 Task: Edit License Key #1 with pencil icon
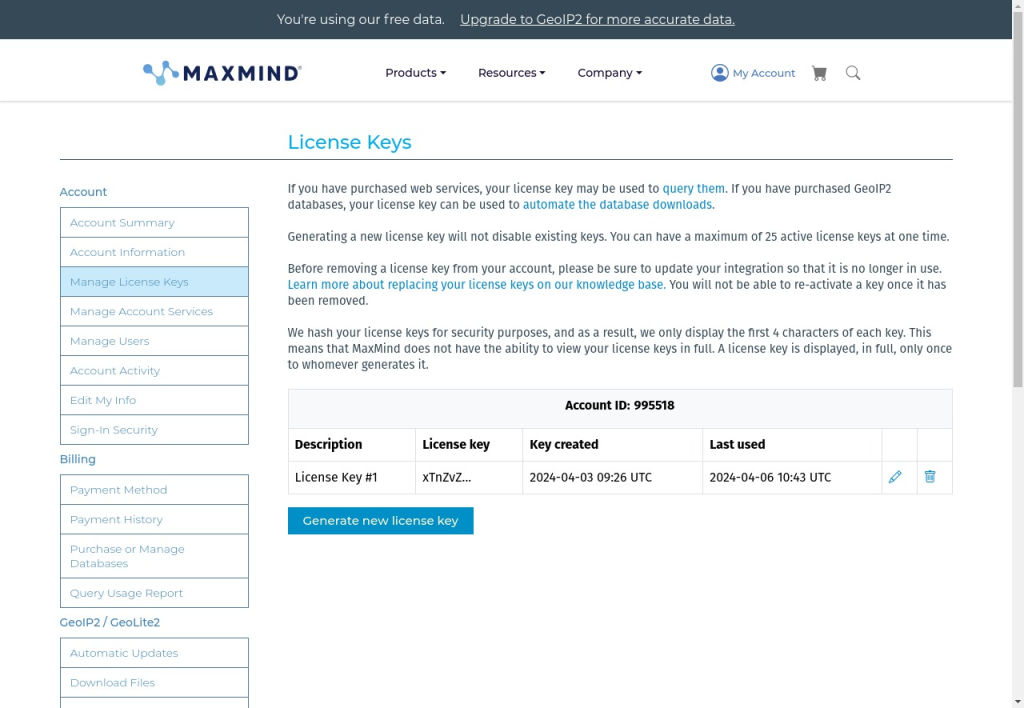tap(895, 477)
